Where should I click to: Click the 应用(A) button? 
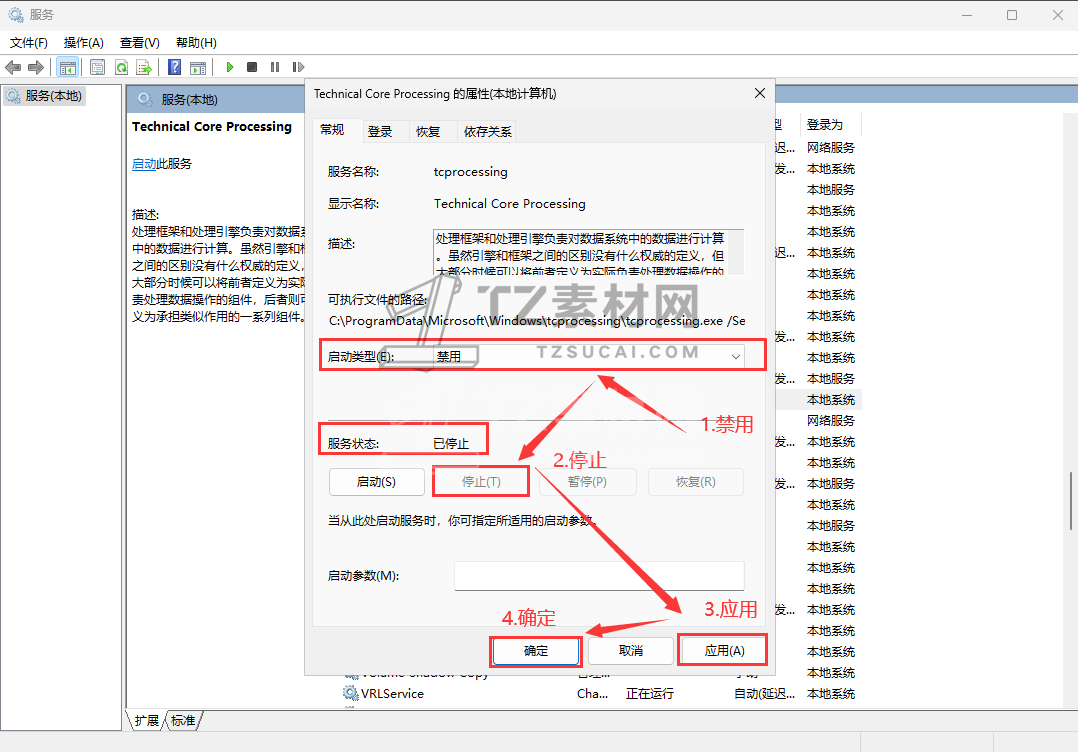point(724,651)
